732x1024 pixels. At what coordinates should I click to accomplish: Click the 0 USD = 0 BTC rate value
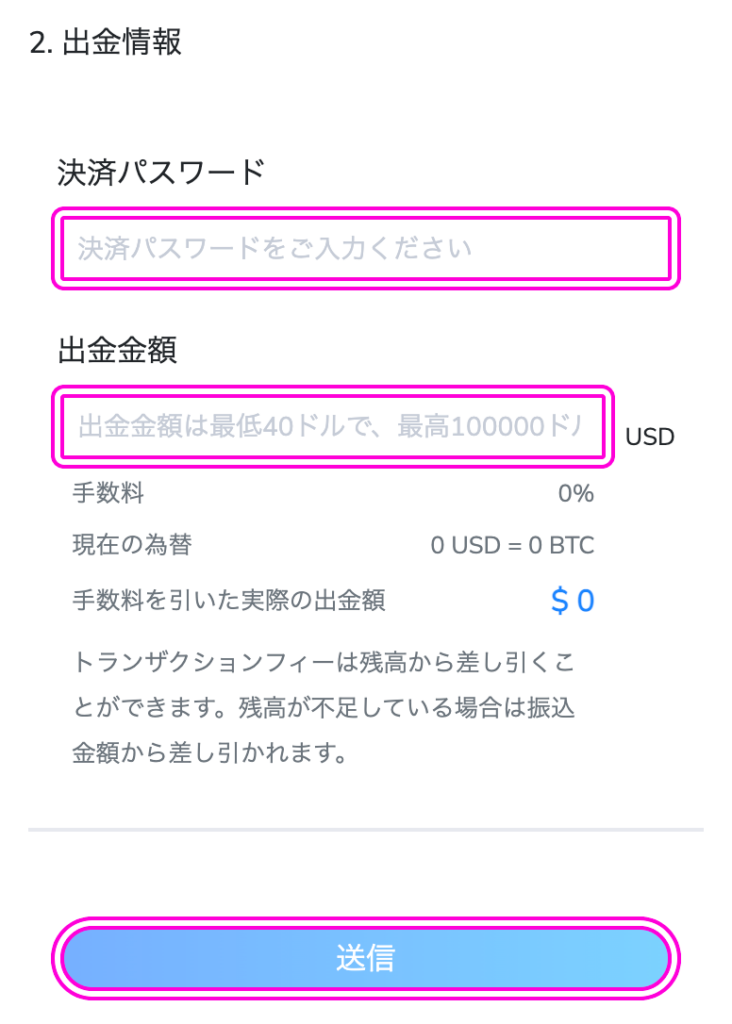tap(513, 545)
